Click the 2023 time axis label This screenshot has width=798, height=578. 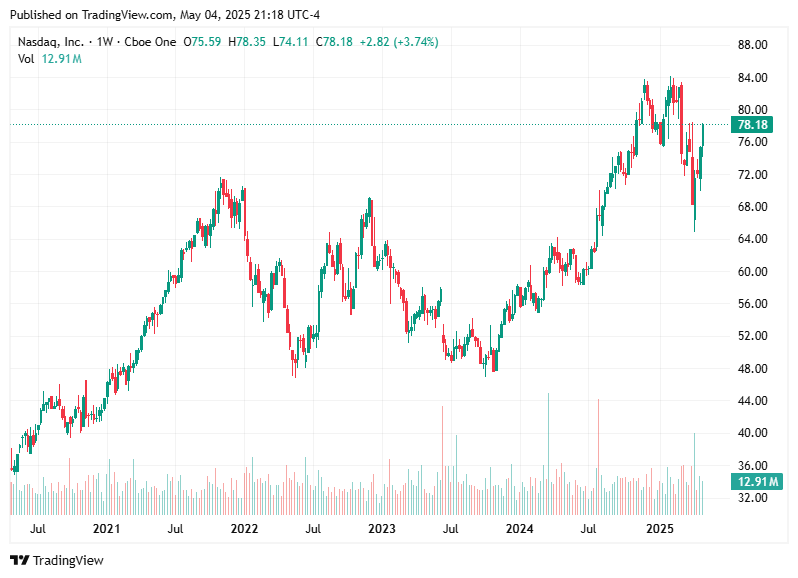pyautogui.click(x=382, y=529)
